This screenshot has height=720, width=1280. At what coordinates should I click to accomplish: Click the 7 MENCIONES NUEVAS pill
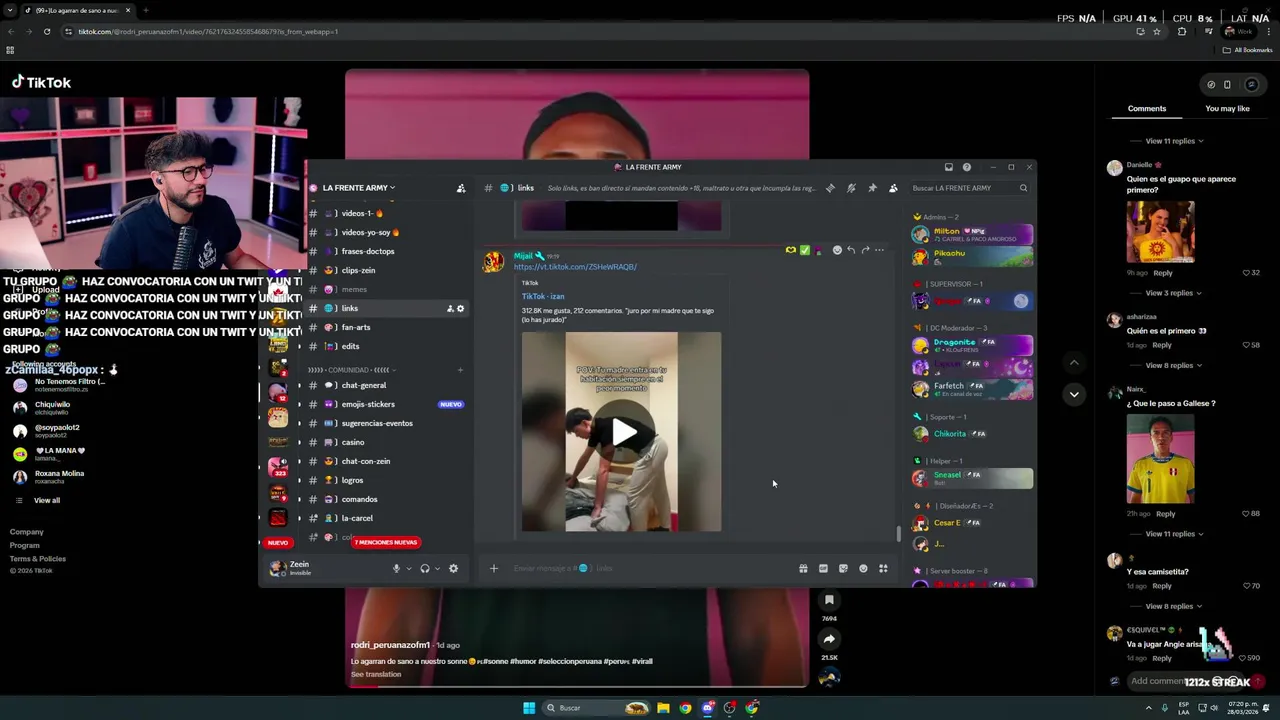[386, 542]
